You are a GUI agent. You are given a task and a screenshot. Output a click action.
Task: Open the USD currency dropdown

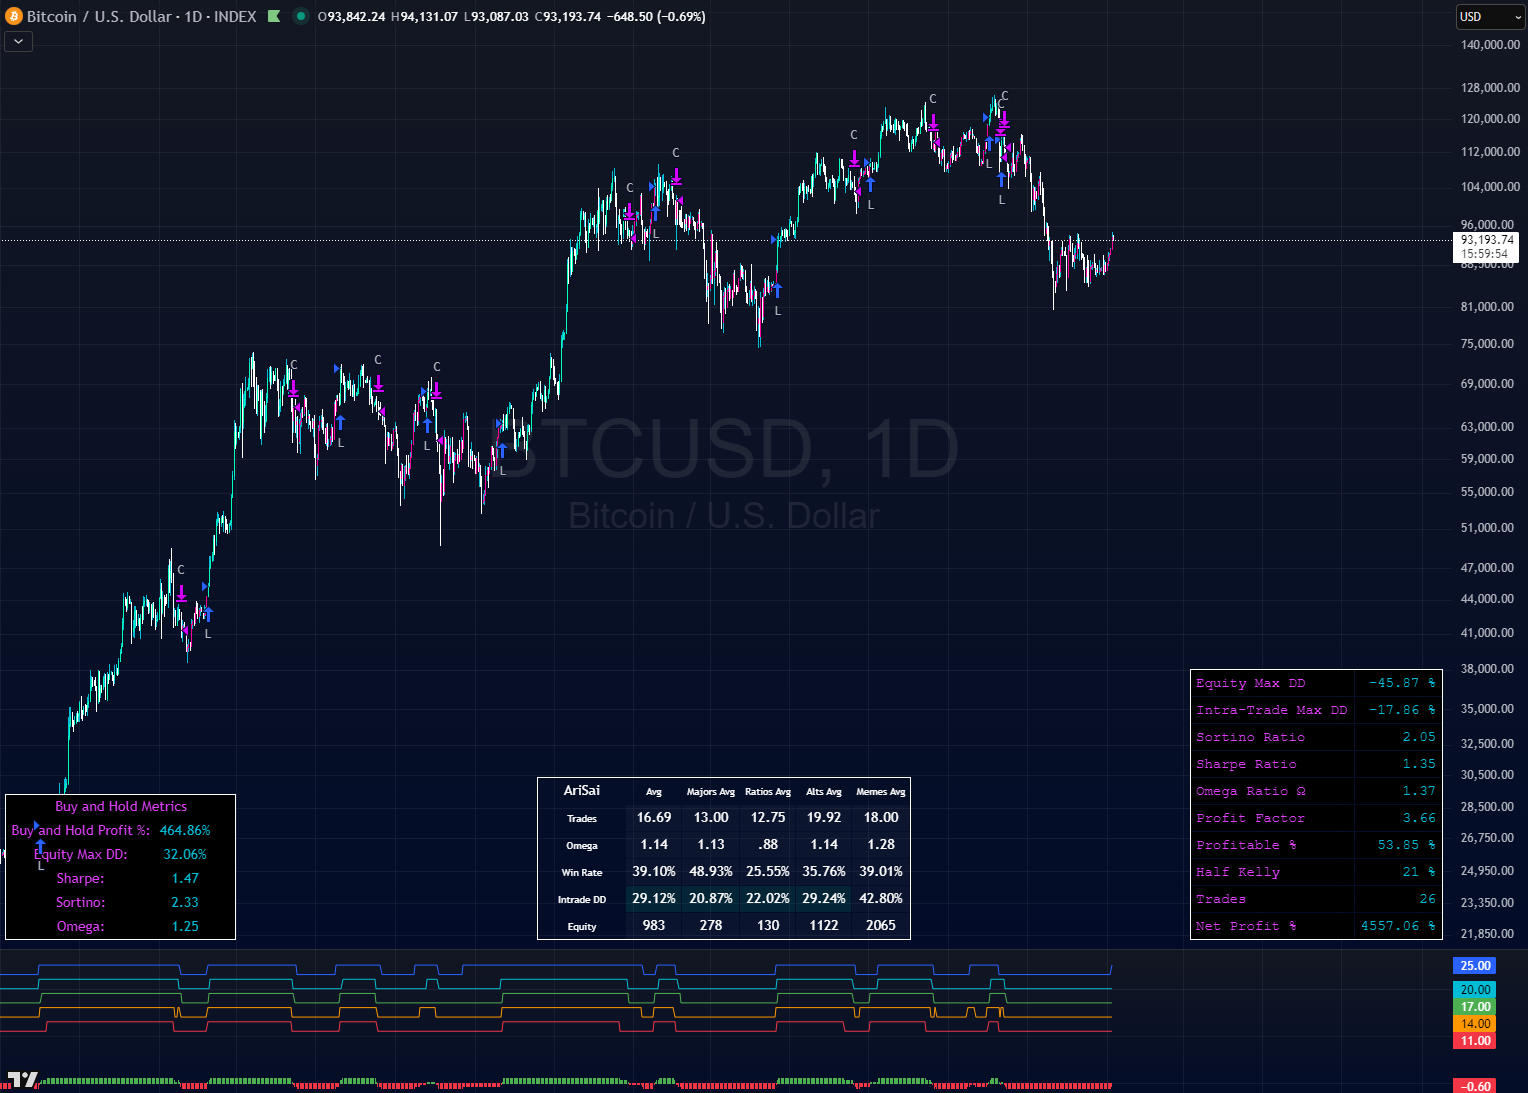coord(1488,17)
